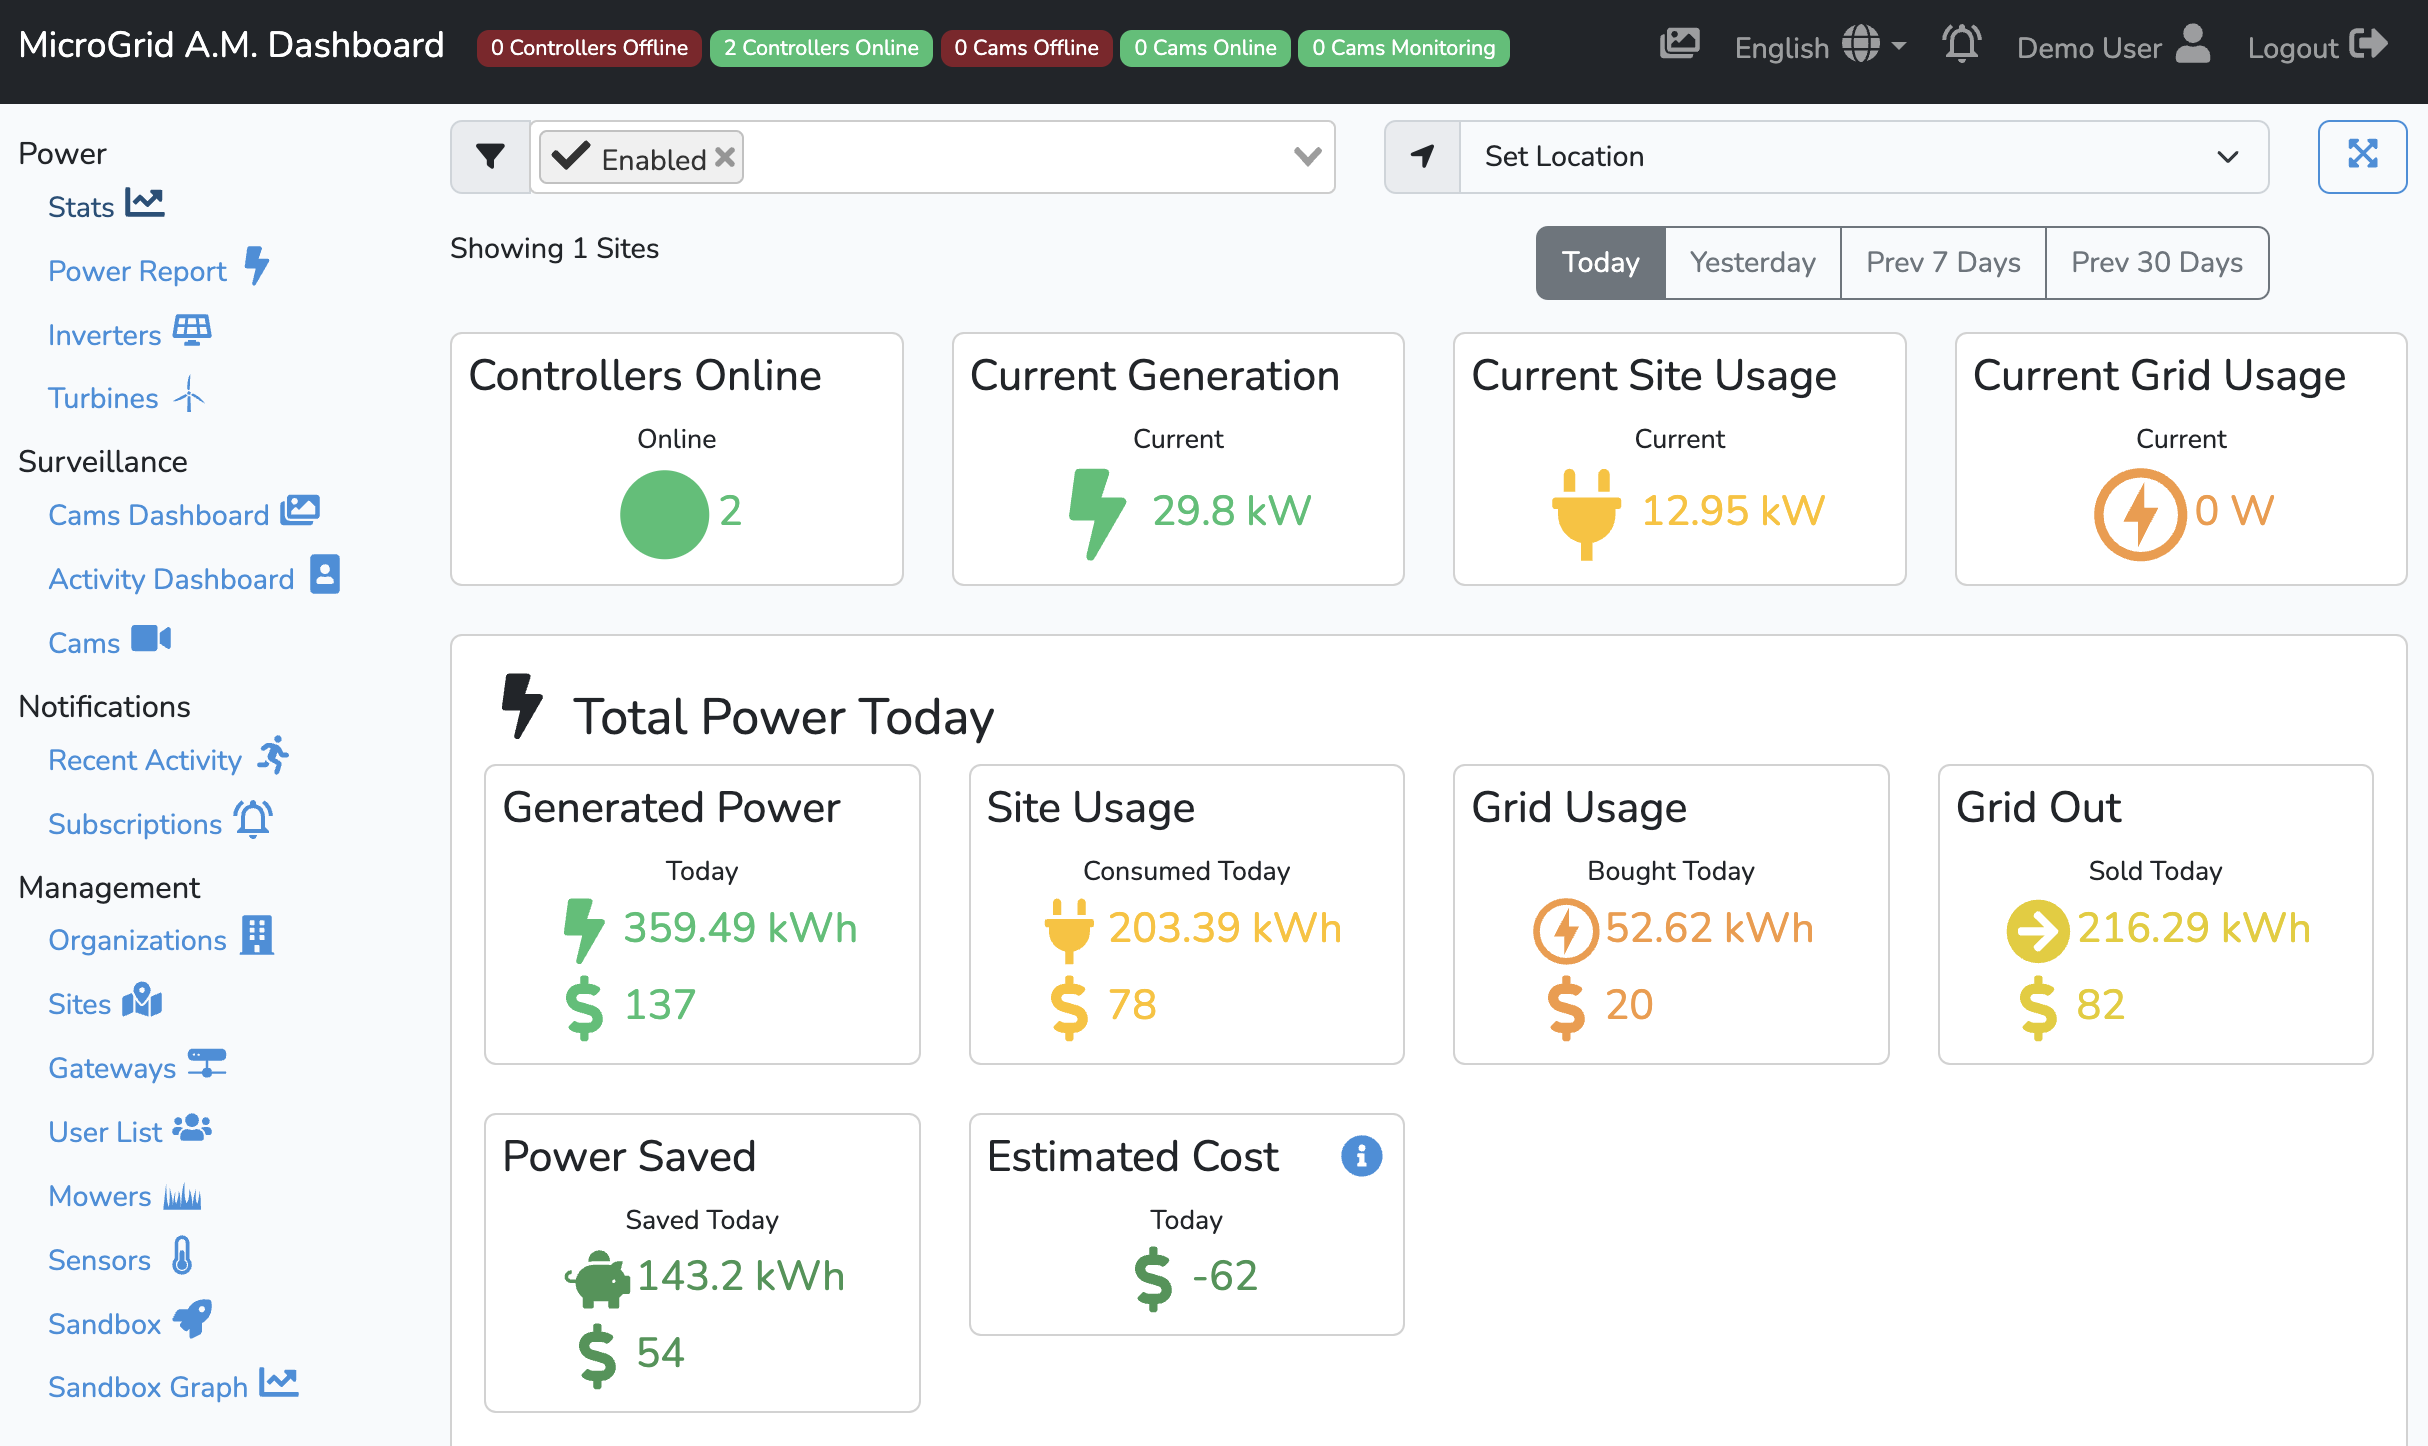This screenshot has width=2428, height=1446.
Task: Click the 2 Controllers Online badge
Action: pos(820,47)
